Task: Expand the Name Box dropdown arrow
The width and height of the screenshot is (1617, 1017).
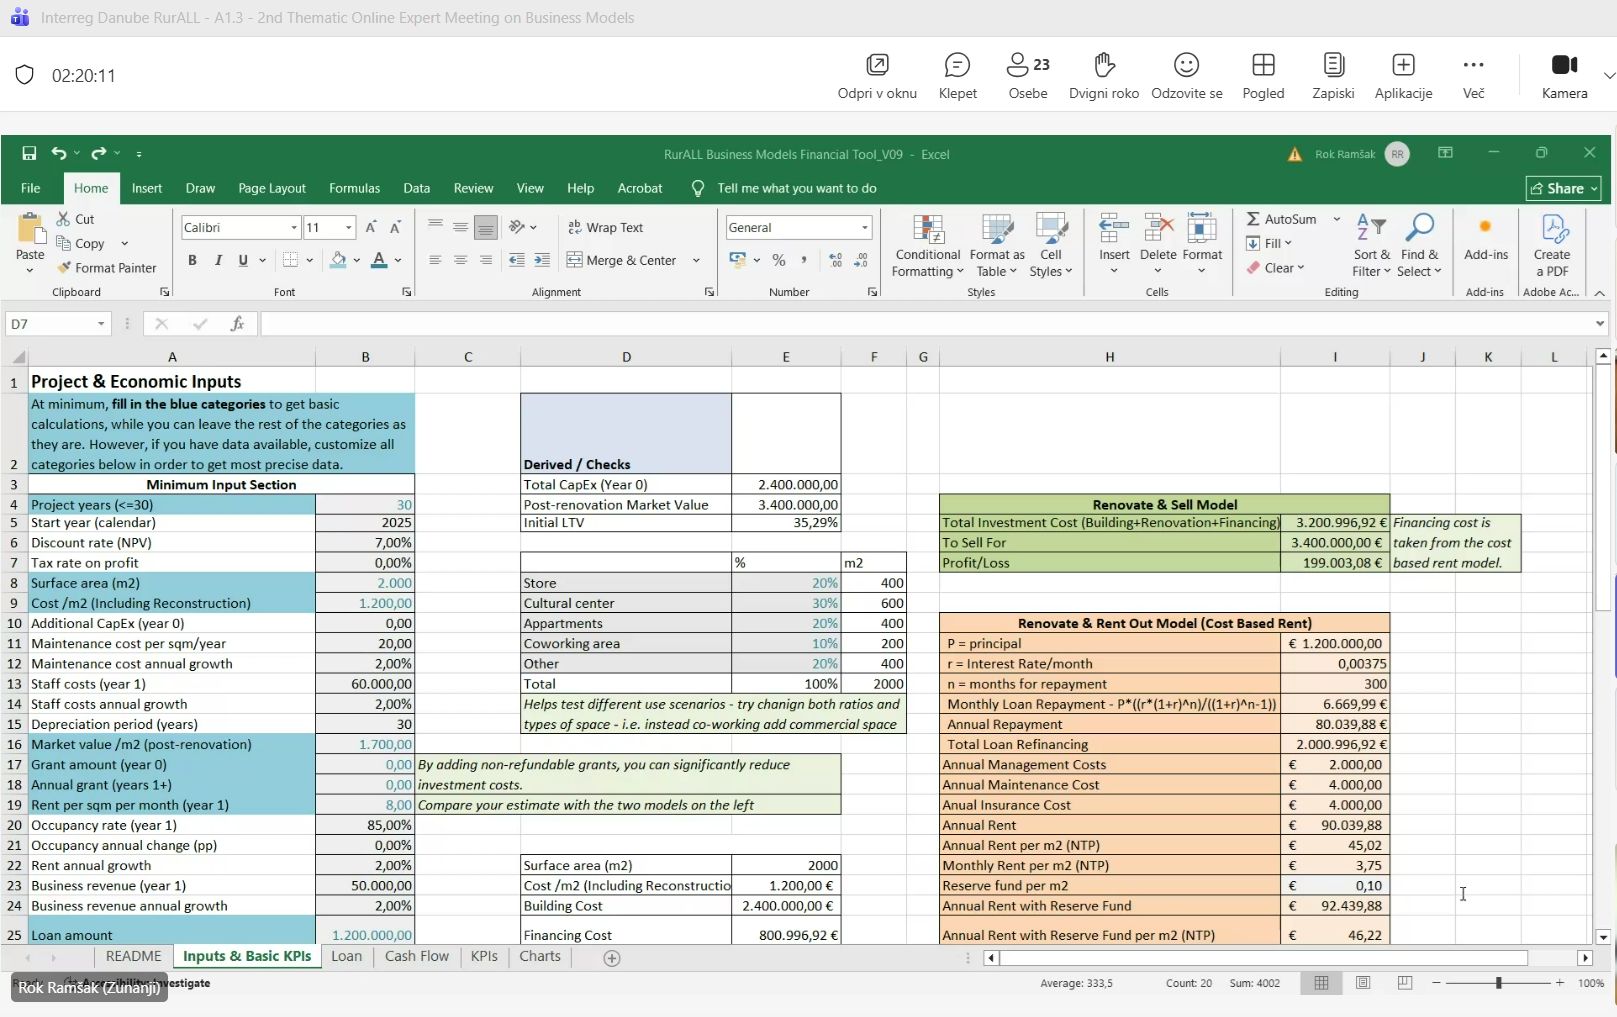Action: pyautogui.click(x=101, y=324)
